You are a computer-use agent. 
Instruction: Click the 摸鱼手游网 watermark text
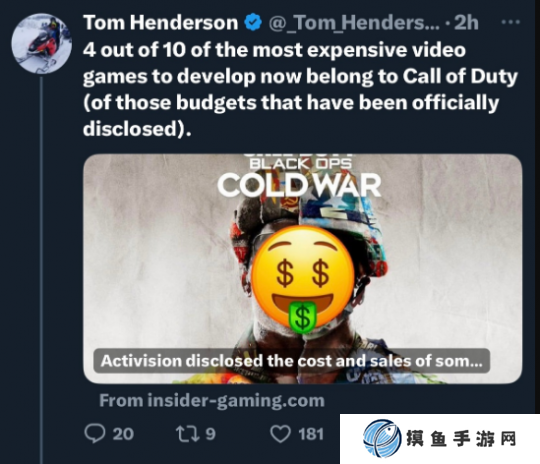[461, 439]
